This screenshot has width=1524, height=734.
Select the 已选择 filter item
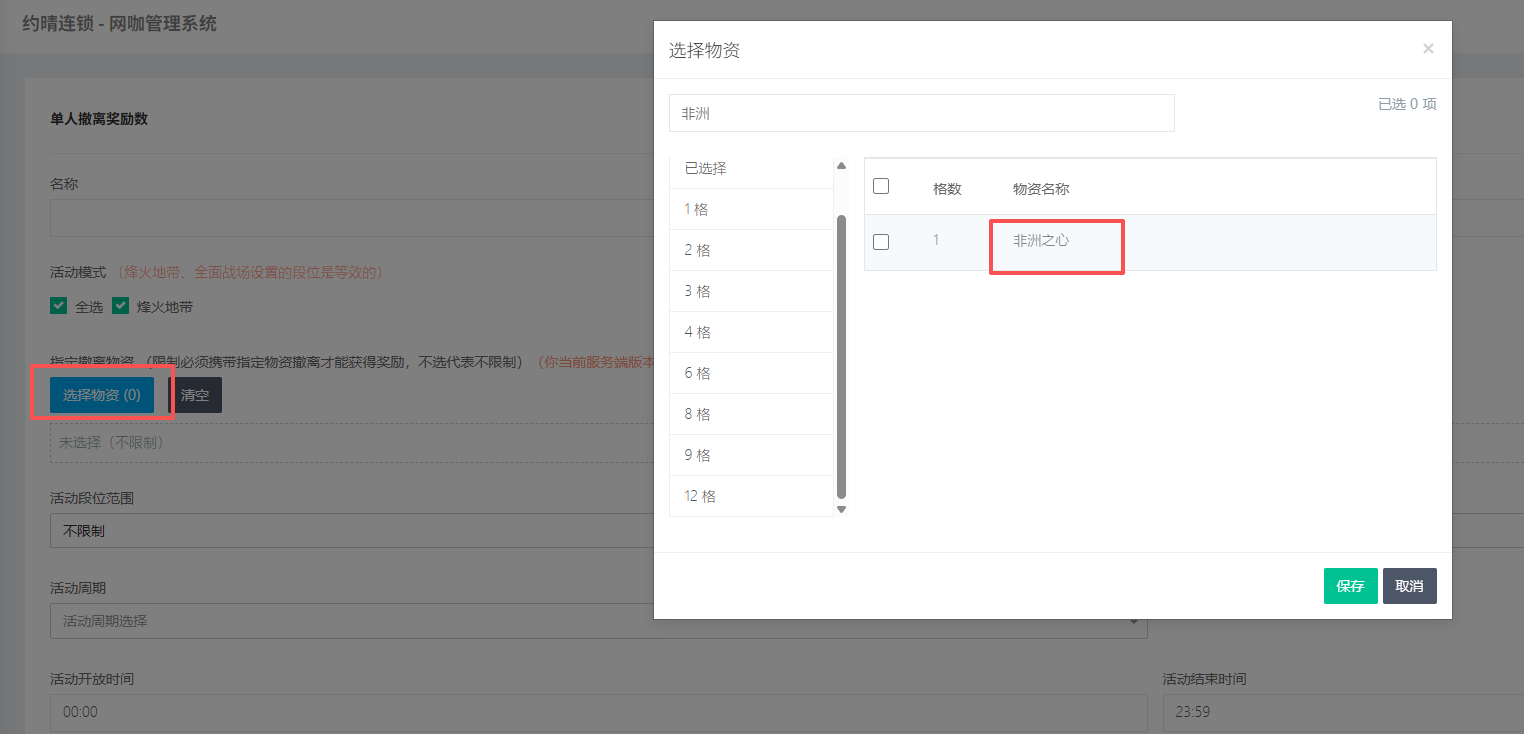[751, 169]
